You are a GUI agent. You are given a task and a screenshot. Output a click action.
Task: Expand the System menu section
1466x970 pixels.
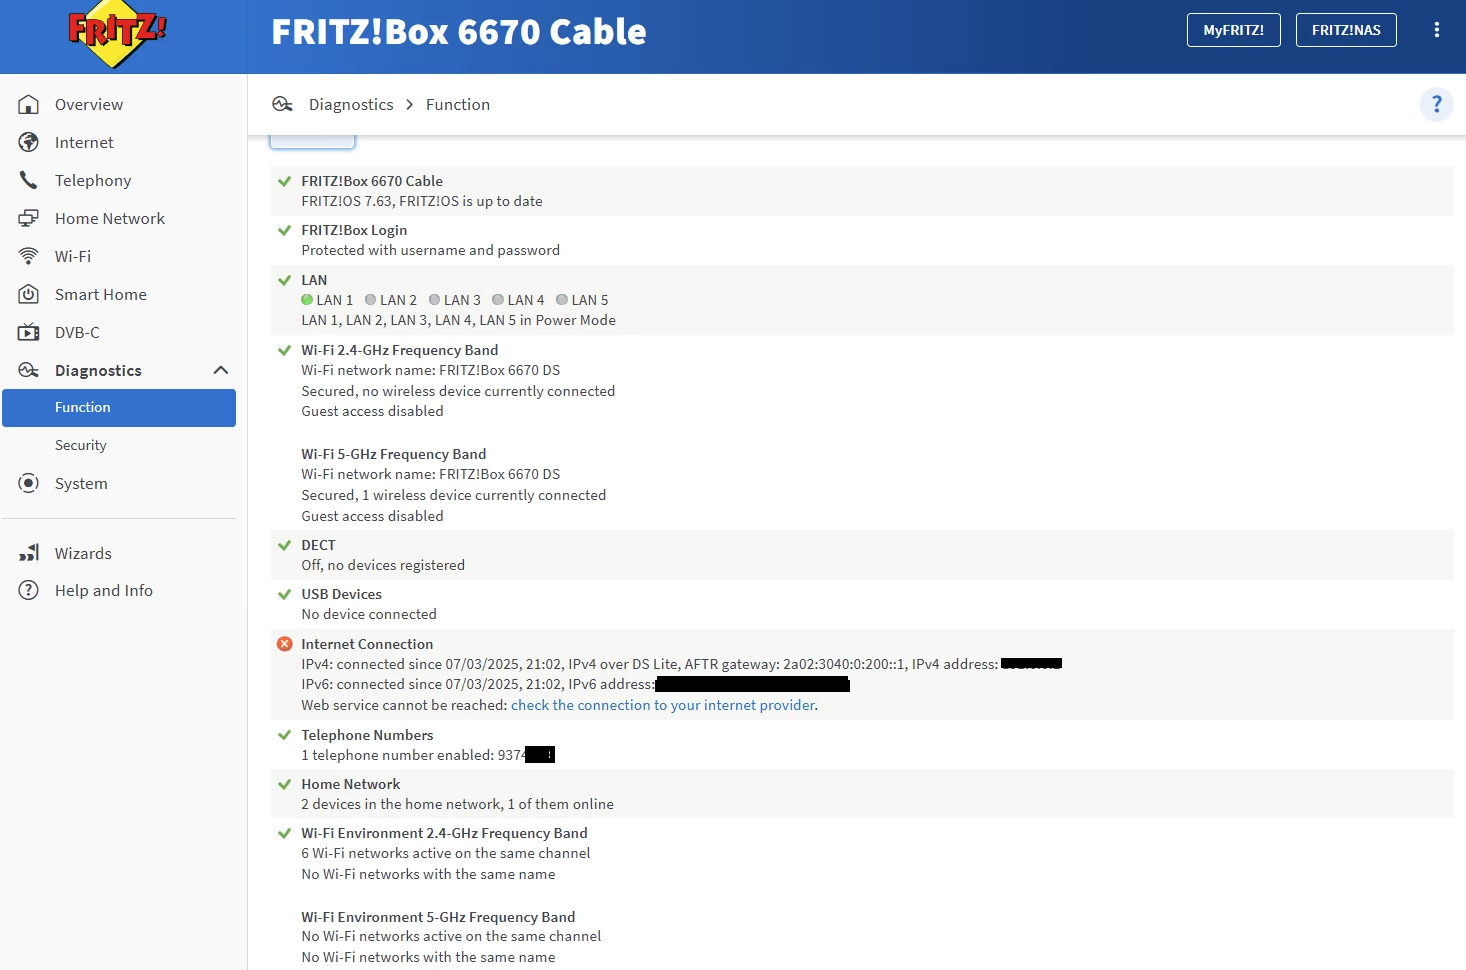pos(81,483)
